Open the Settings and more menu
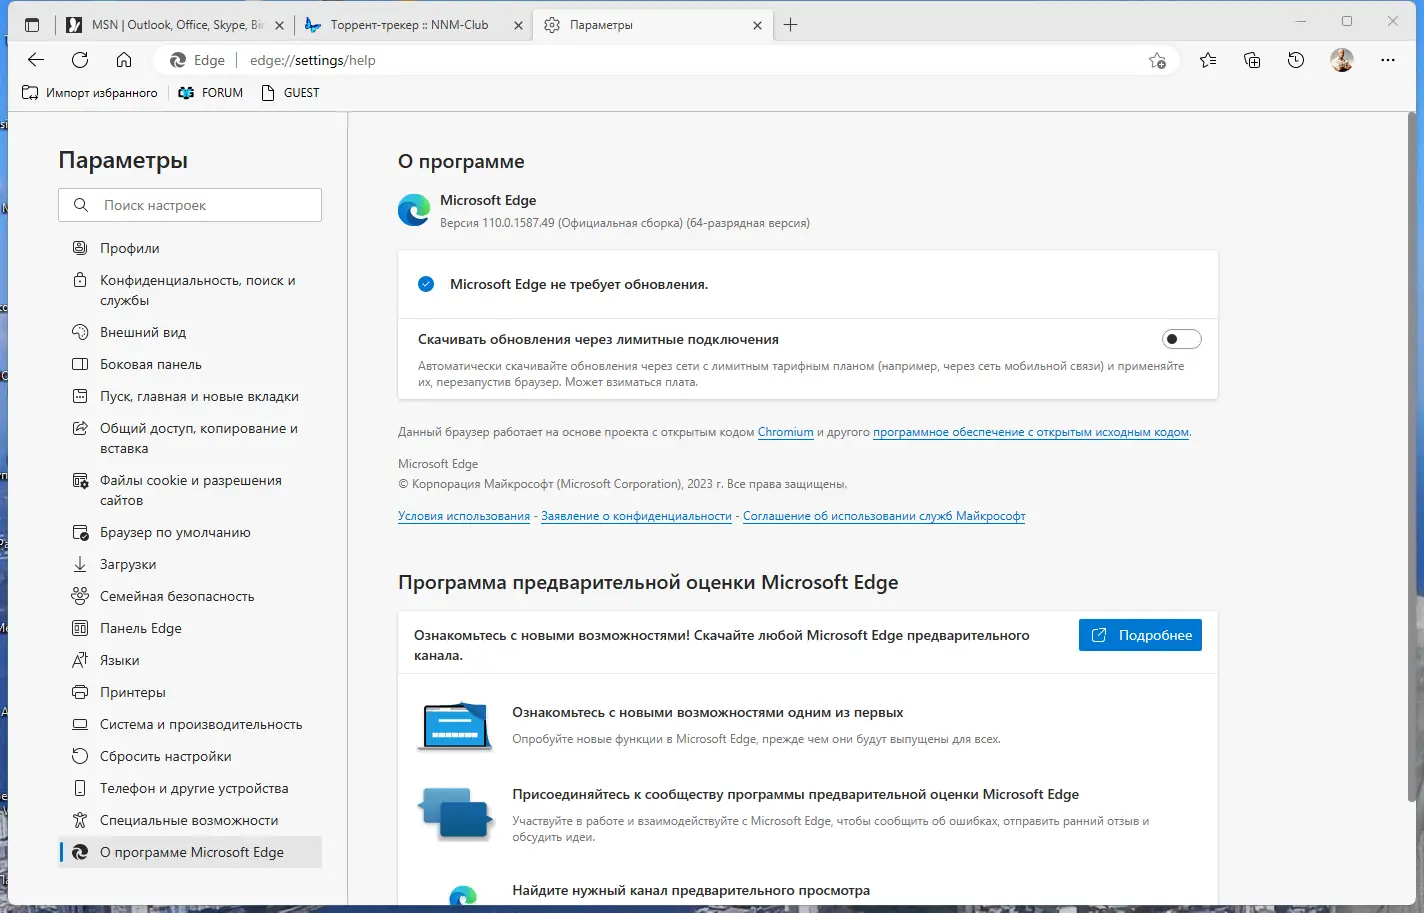Image resolution: width=1424 pixels, height=913 pixels. [x=1387, y=60]
